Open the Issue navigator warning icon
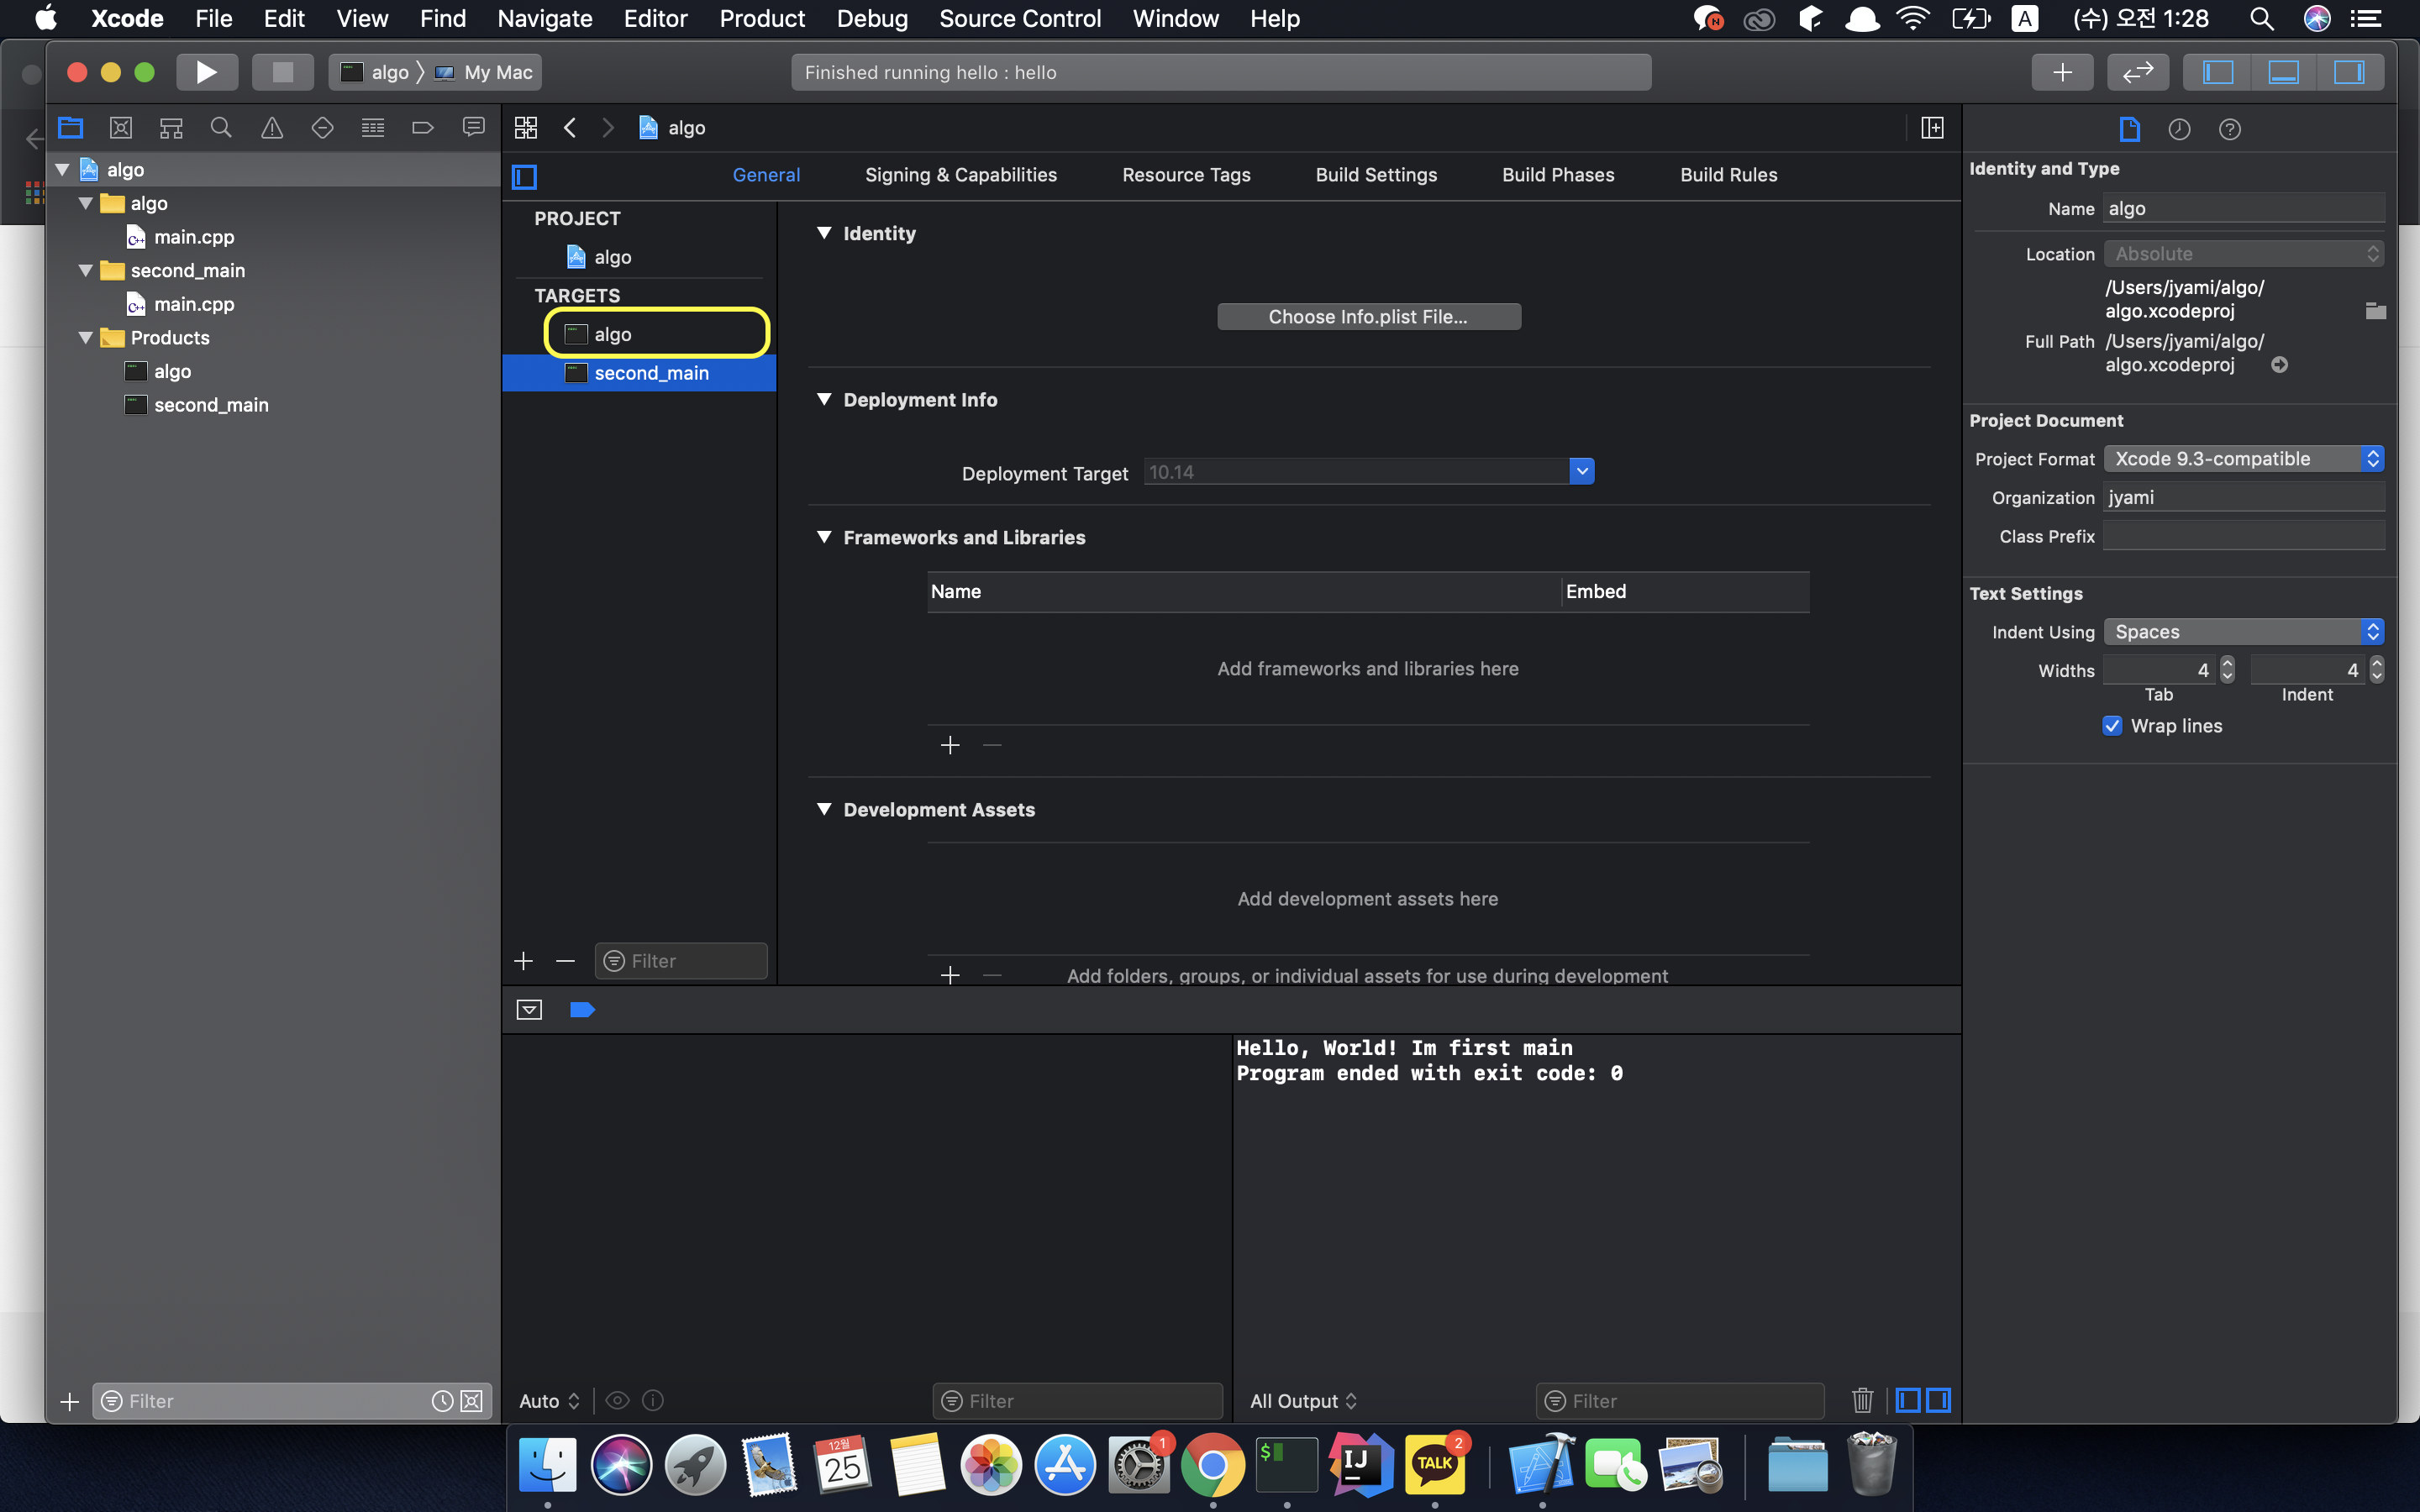 [272, 128]
